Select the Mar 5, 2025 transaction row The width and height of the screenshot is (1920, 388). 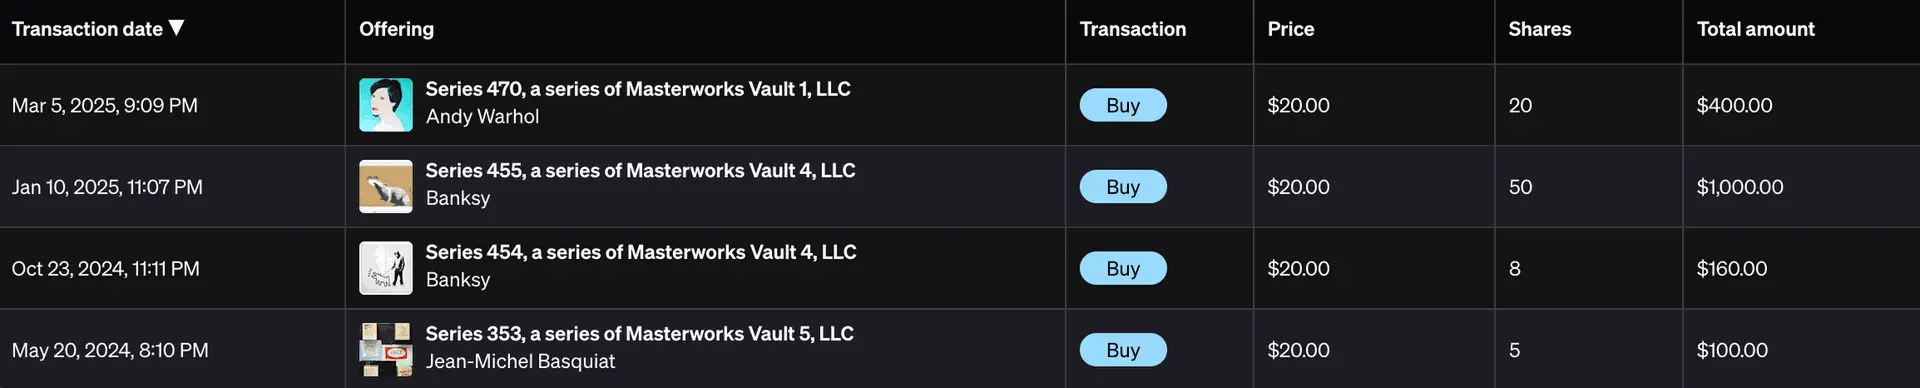click(960, 105)
